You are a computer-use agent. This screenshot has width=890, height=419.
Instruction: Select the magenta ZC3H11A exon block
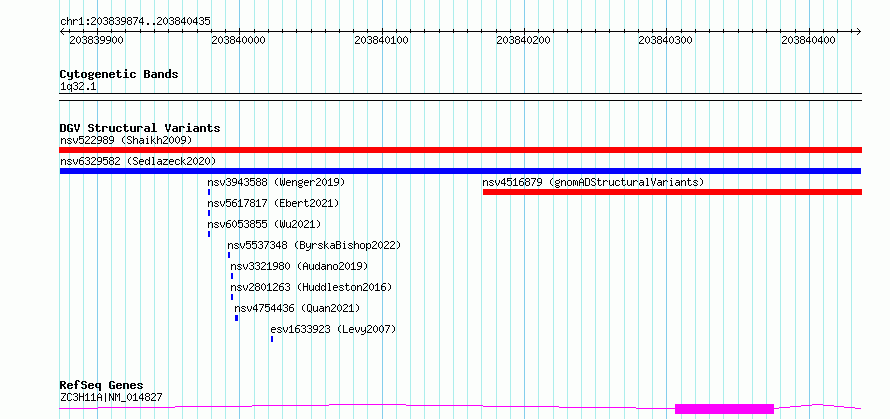724,409
